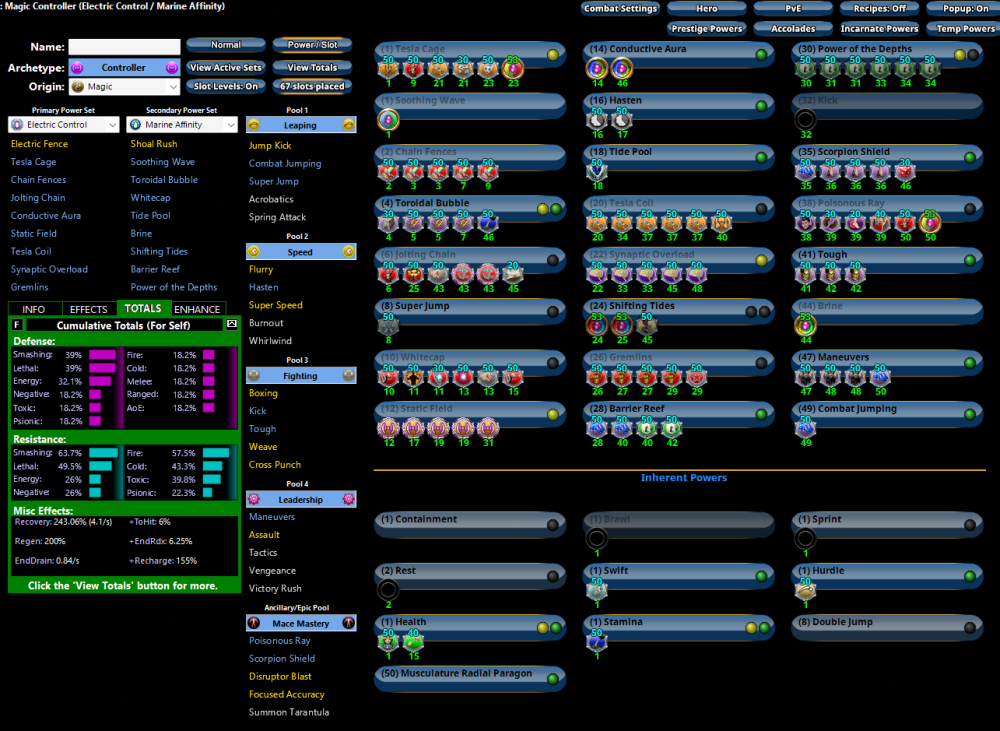
Task: Click the enhancement slot under Super Jump (8)
Action: tap(387, 325)
